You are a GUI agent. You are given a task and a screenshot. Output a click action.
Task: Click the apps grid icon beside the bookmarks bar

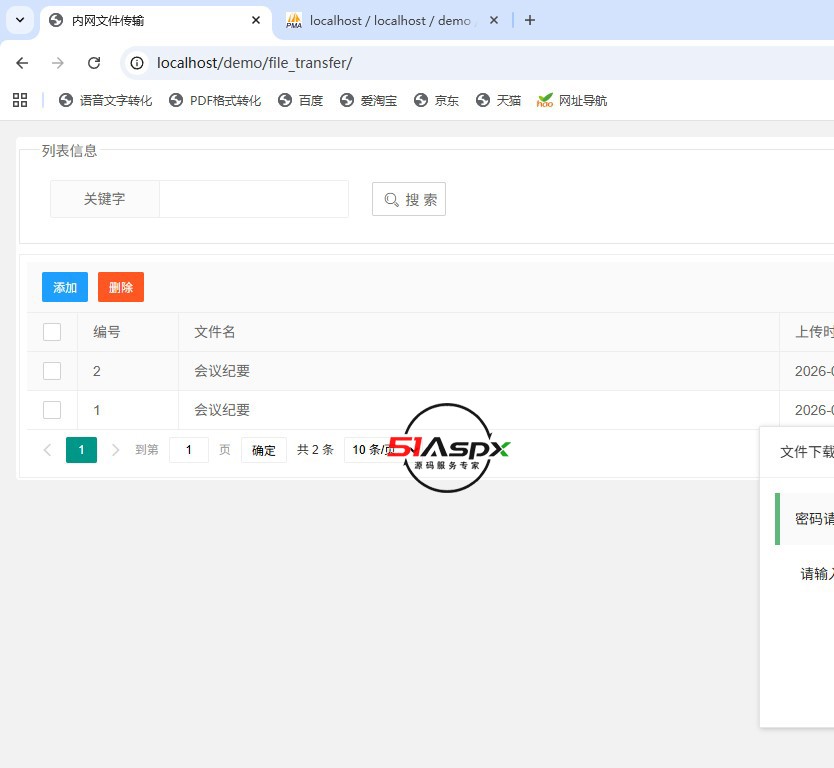[x=20, y=100]
